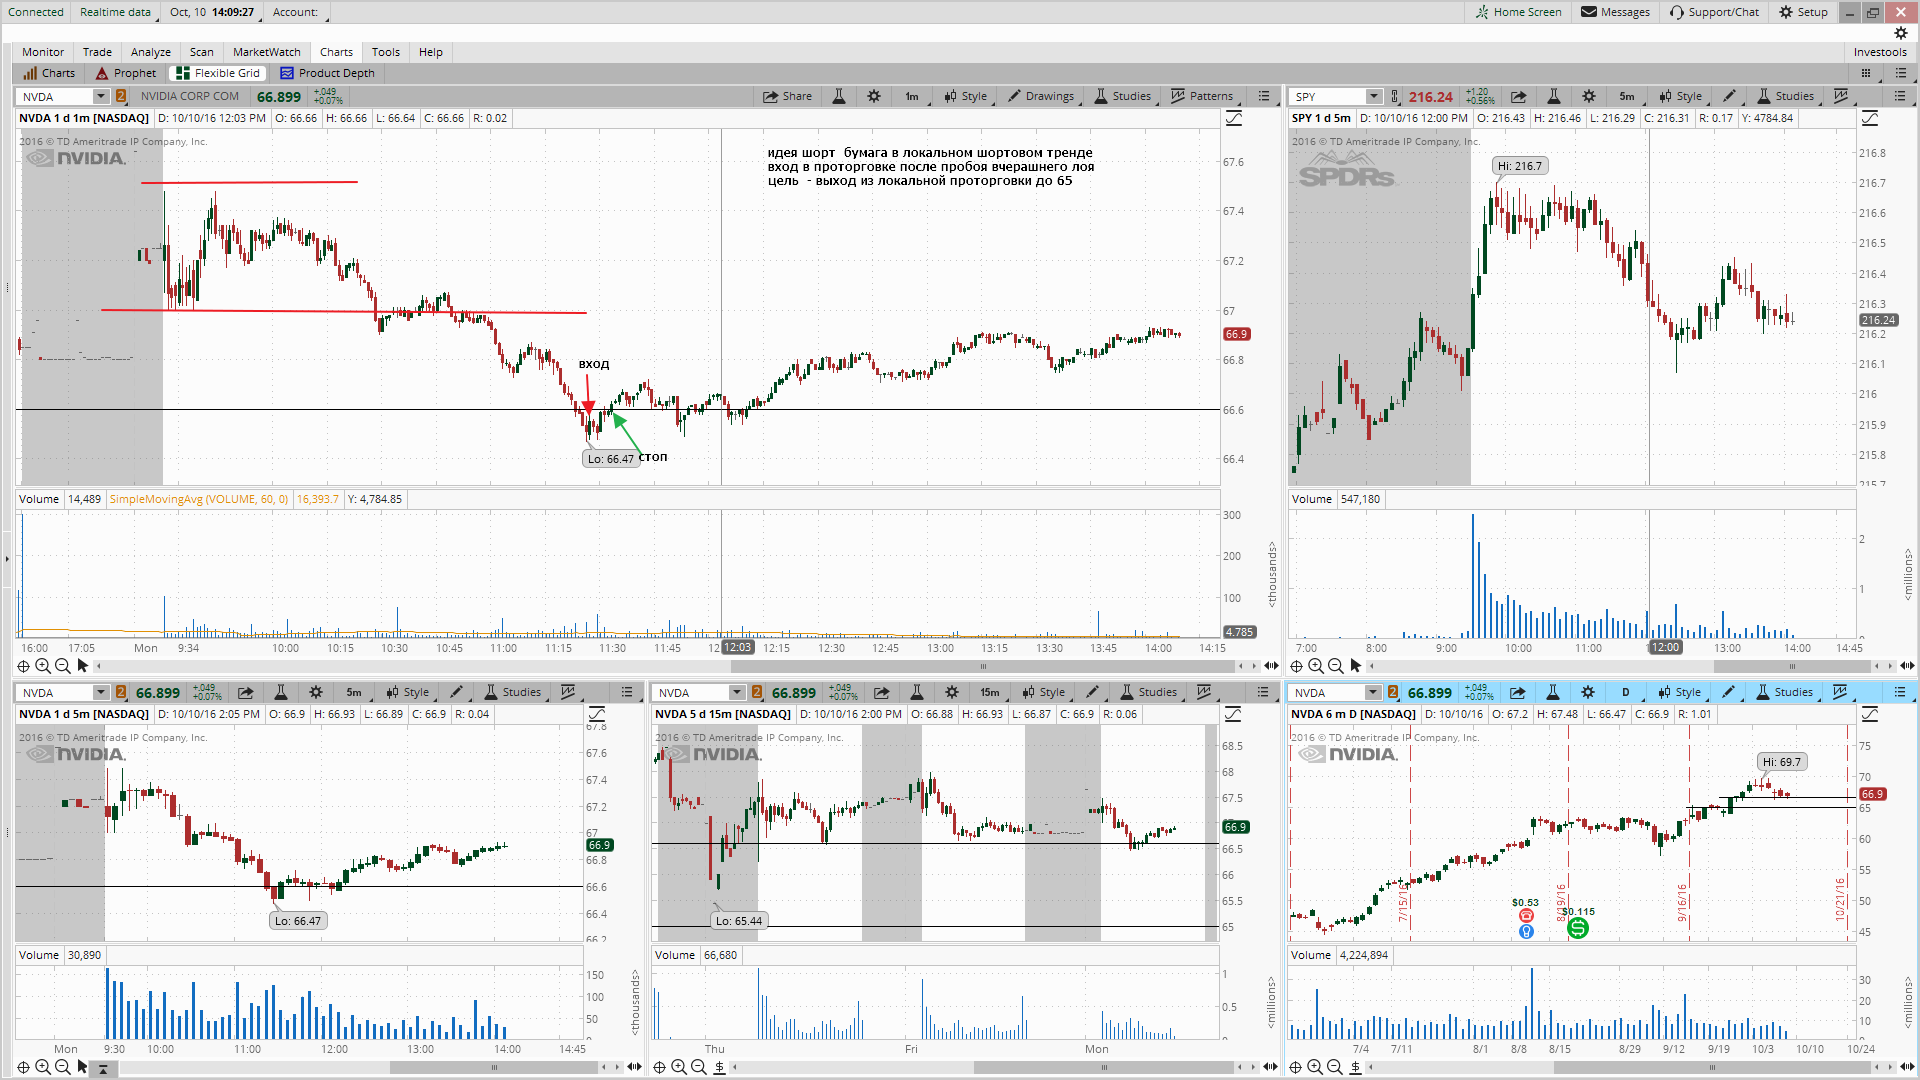This screenshot has width=1920, height=1080.
Task: Open drawings pencil in SPY chart toolbar
Action: tap(1729, 96)
